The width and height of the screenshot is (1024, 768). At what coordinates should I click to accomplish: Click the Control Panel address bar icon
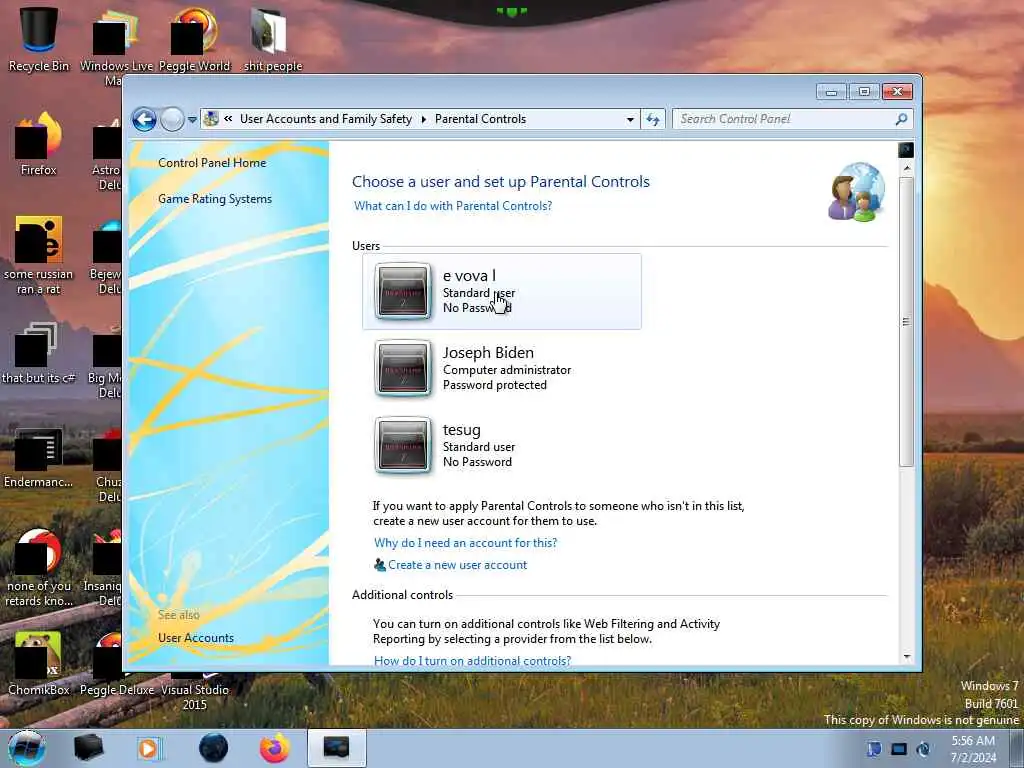click(x=211, y=119)
